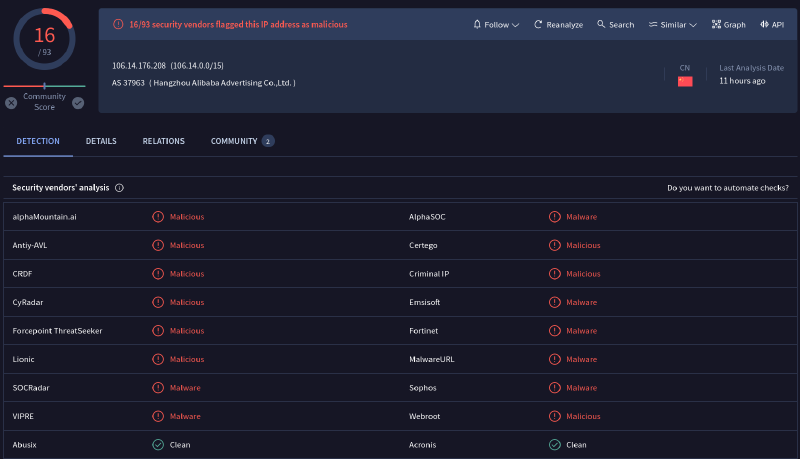
Task: Select the Detection tab
Action: click(x=38, y=142)
